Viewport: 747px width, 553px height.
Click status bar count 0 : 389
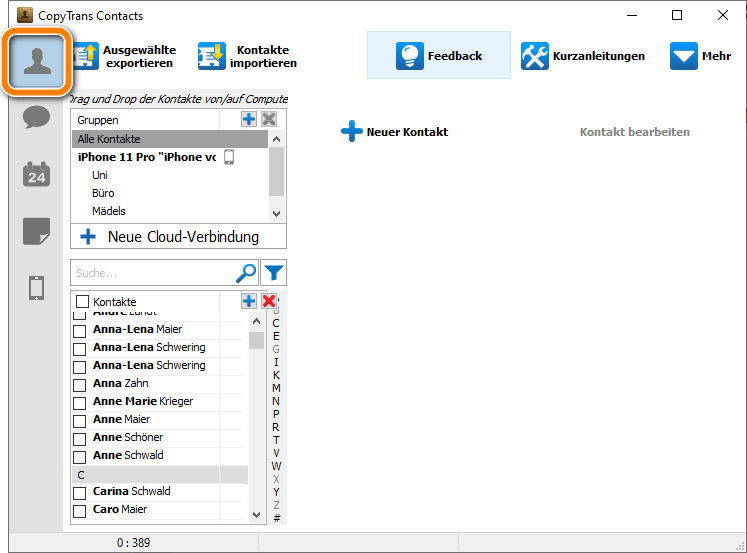click(133, 543)
